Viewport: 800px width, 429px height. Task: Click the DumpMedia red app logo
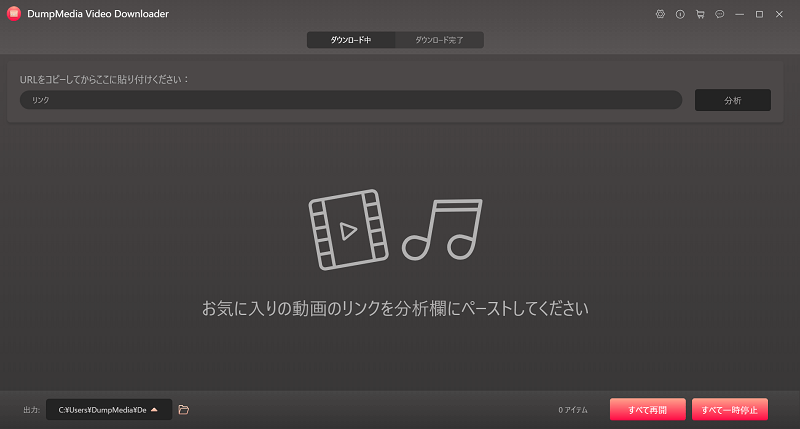(14, 14)
